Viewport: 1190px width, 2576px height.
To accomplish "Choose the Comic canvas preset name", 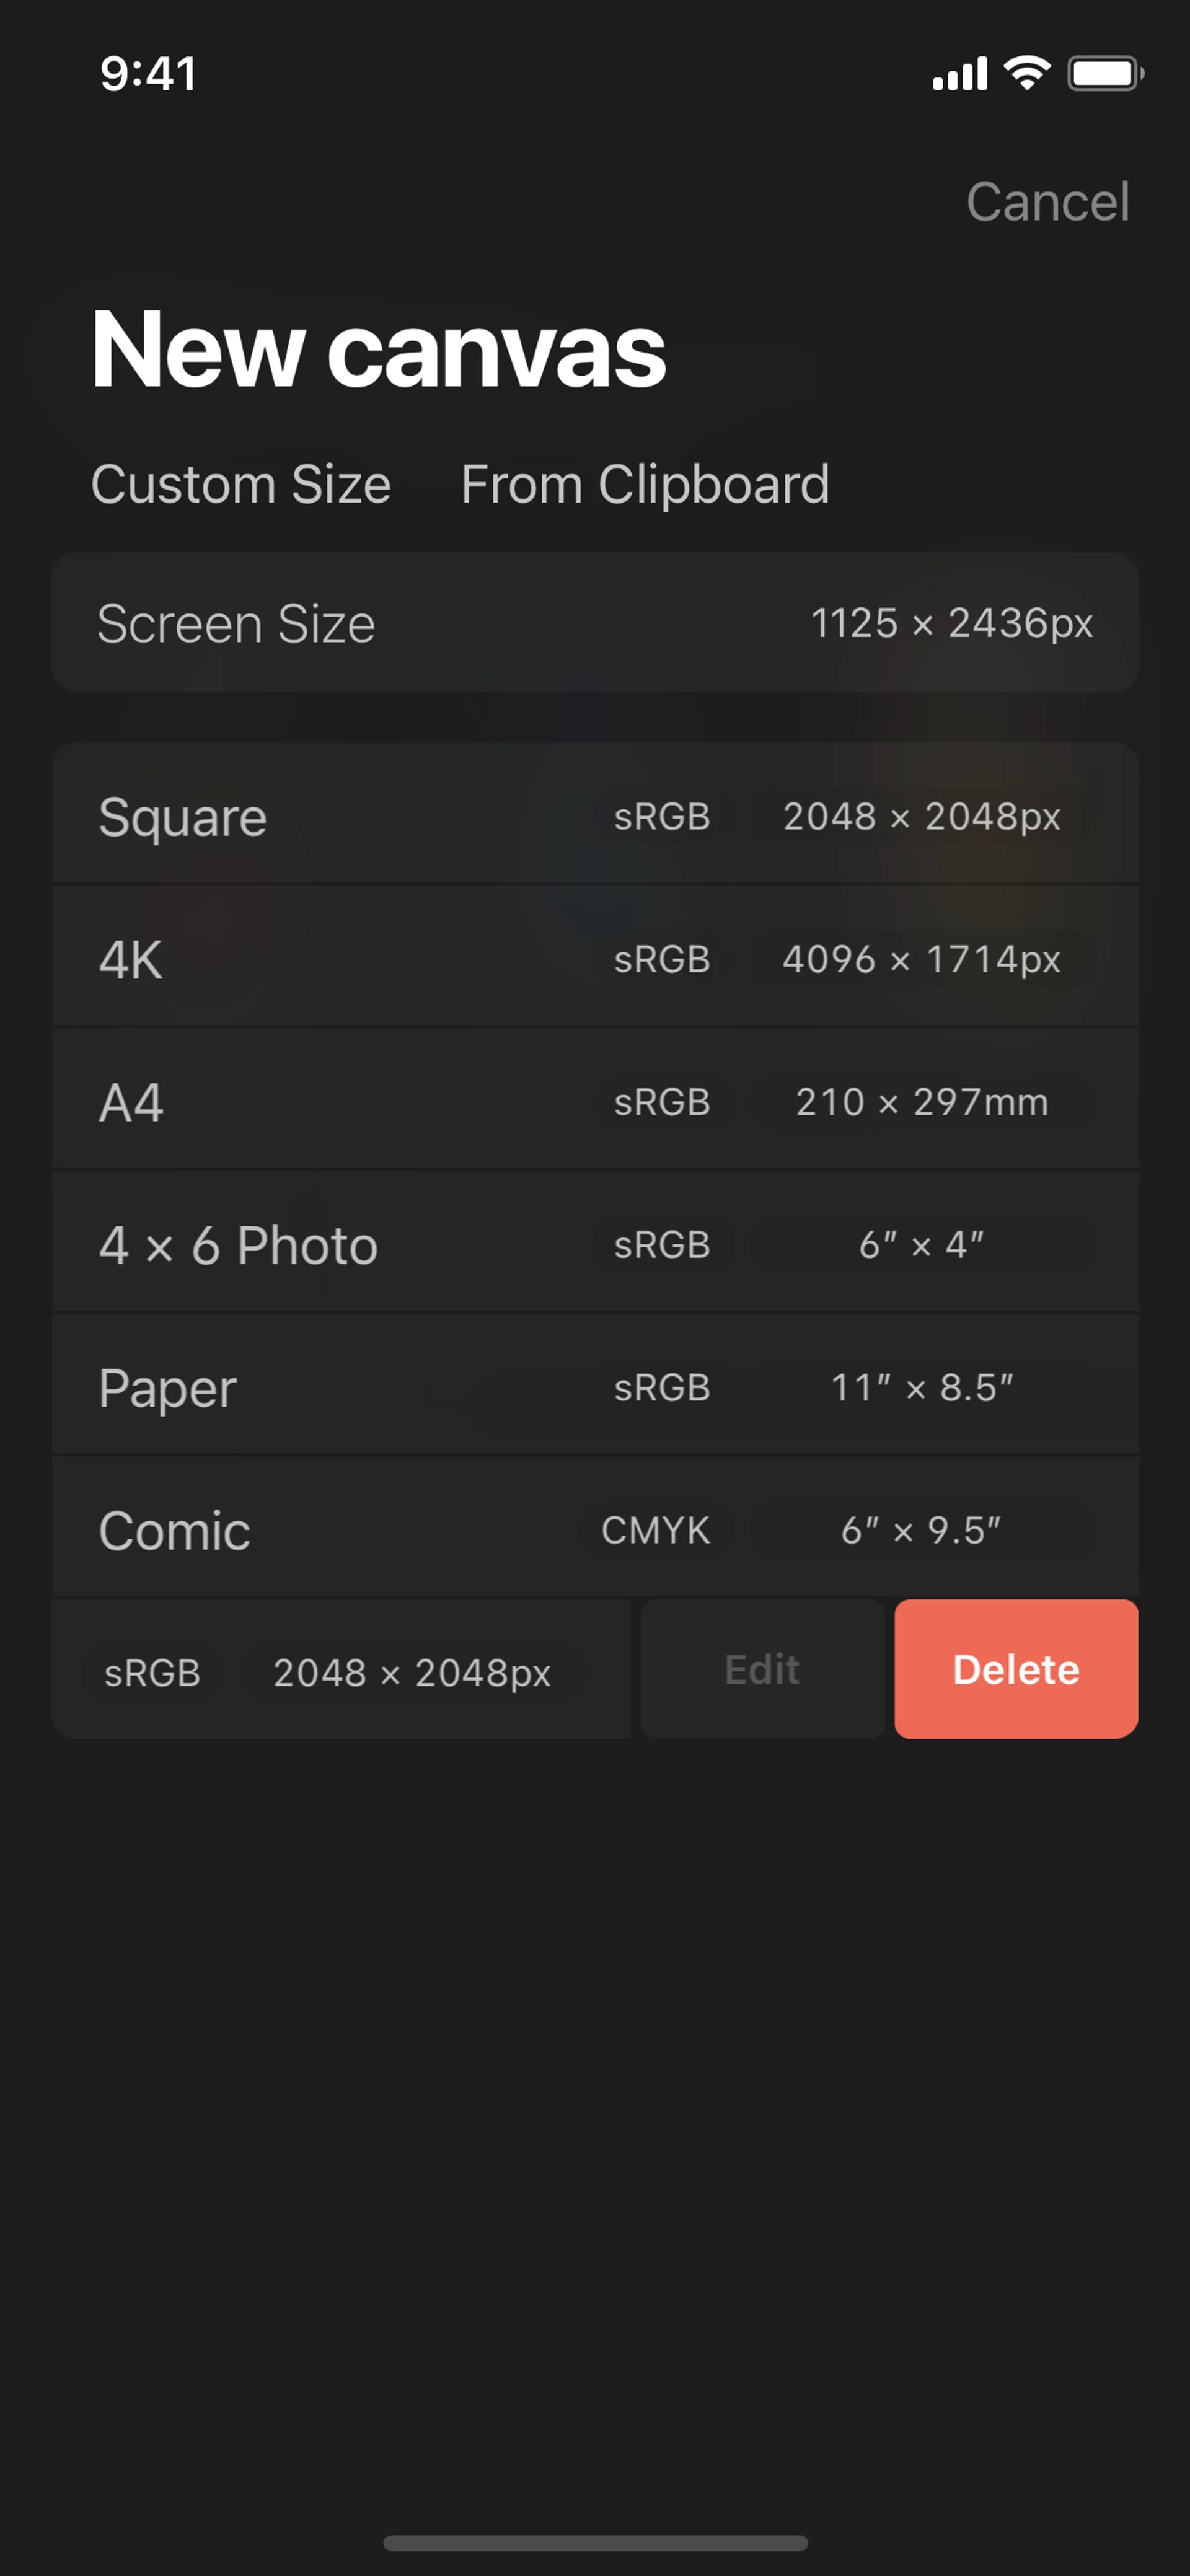I will tap(175, 1531).
